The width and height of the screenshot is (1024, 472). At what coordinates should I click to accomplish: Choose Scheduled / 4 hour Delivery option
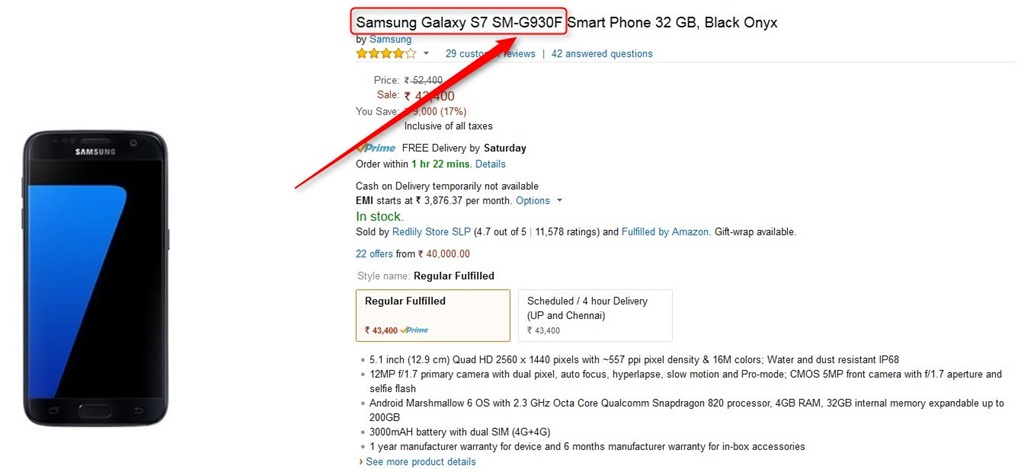point(595,314)
